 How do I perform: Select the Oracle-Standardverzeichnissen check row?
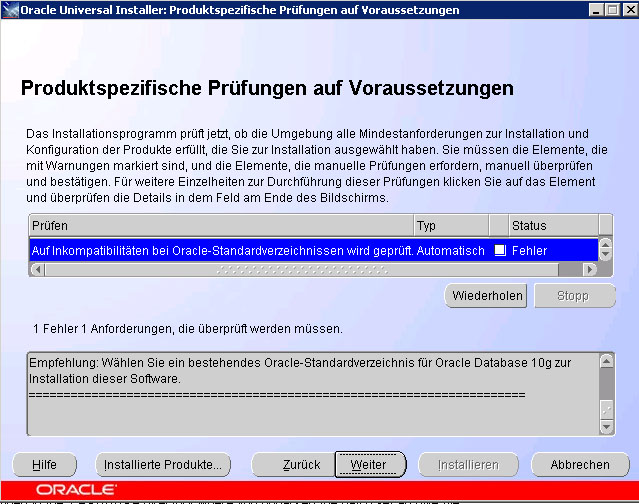(x=314, y=250)
